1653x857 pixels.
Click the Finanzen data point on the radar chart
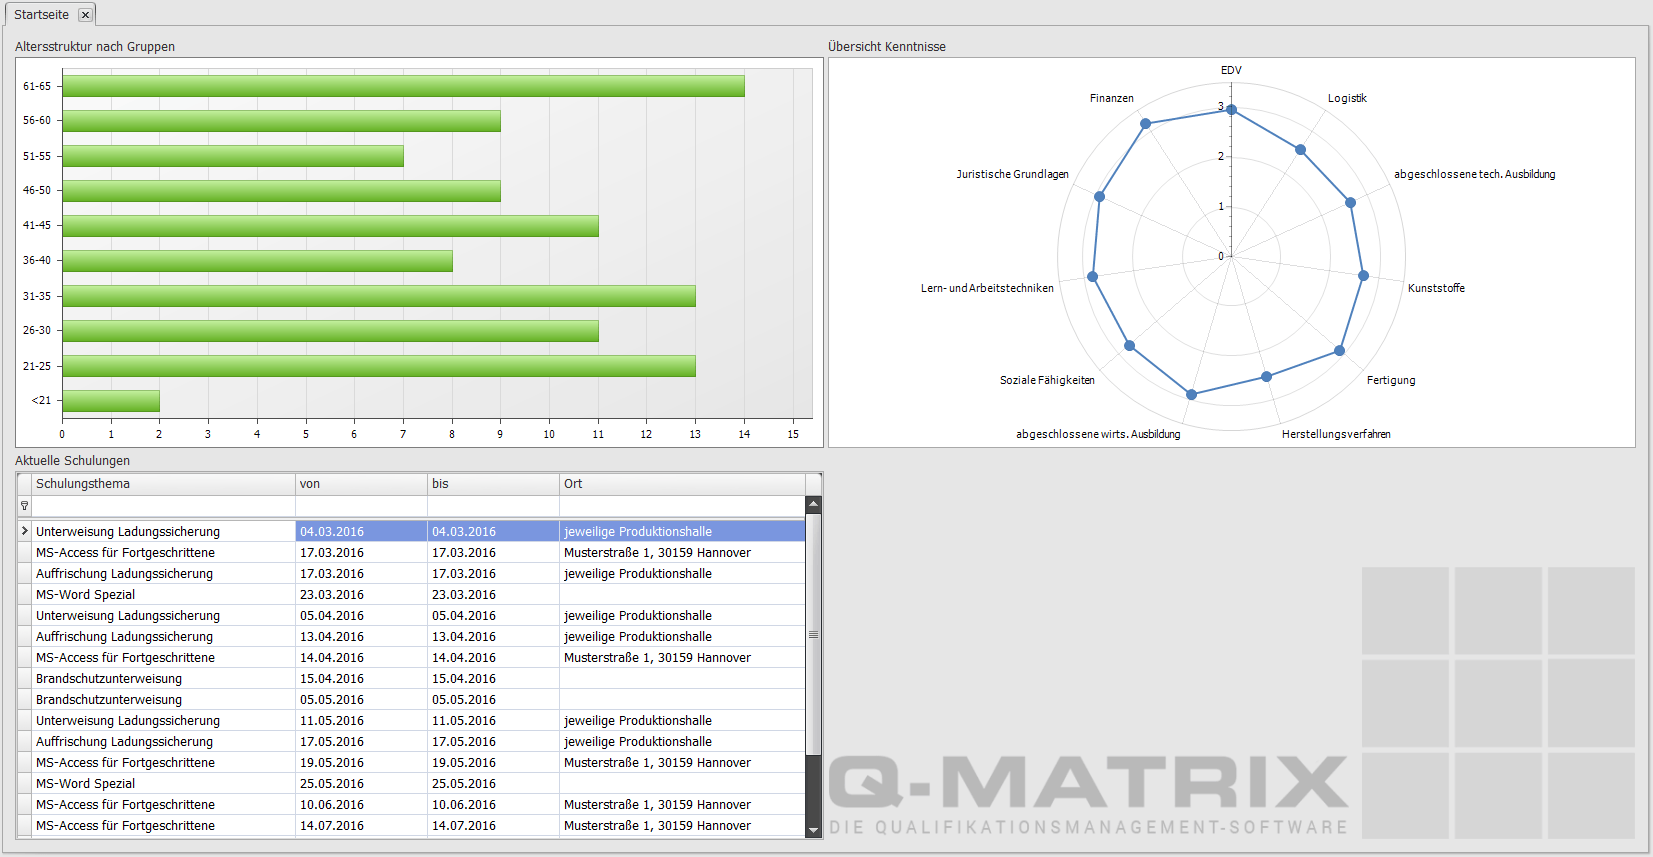[x=1146, y=124]
